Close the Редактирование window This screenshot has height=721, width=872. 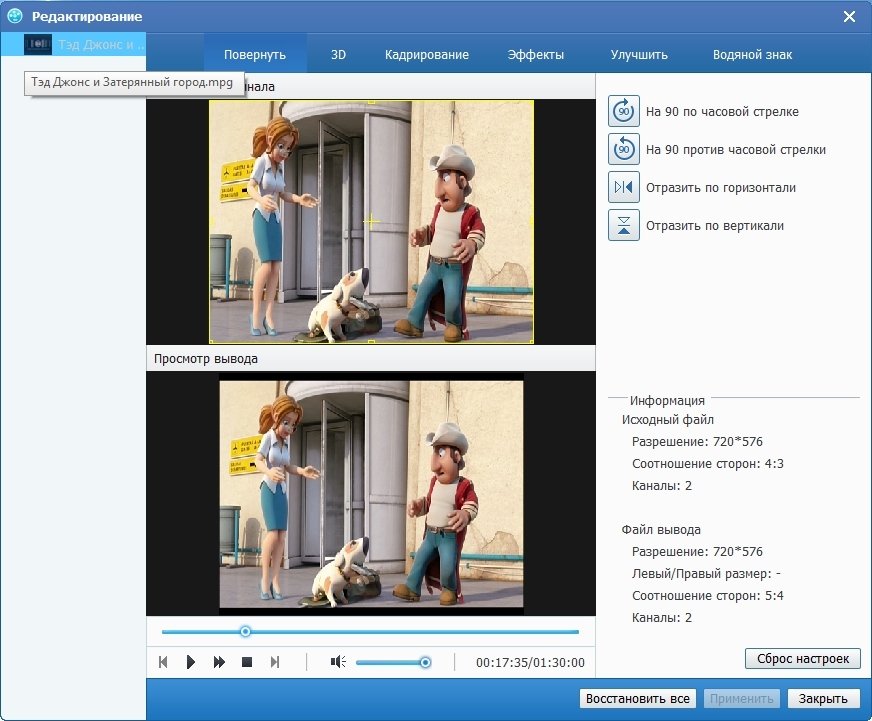point(849,17)
